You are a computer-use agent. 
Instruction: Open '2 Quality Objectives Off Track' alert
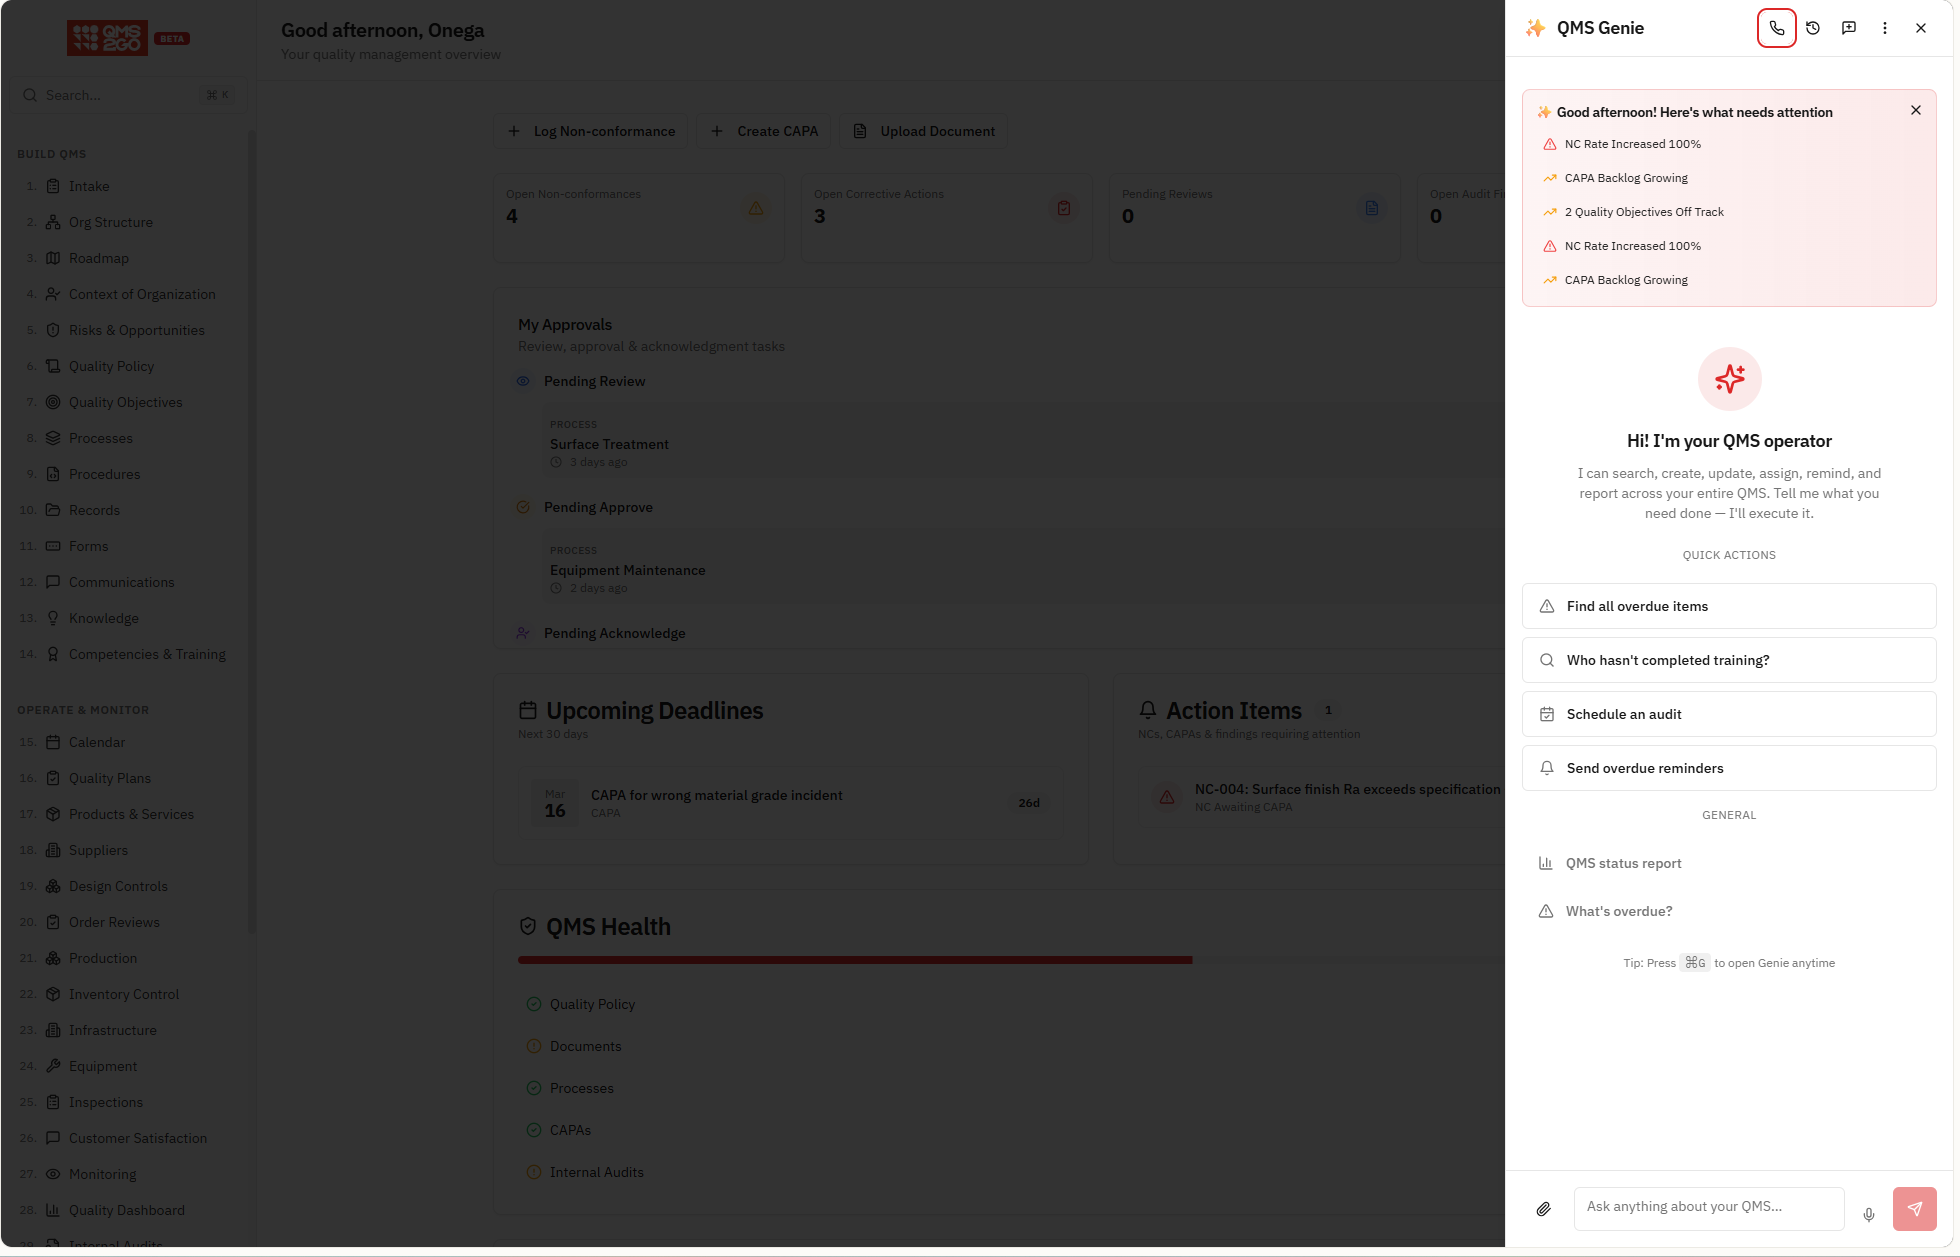[x=1643, y=212]
